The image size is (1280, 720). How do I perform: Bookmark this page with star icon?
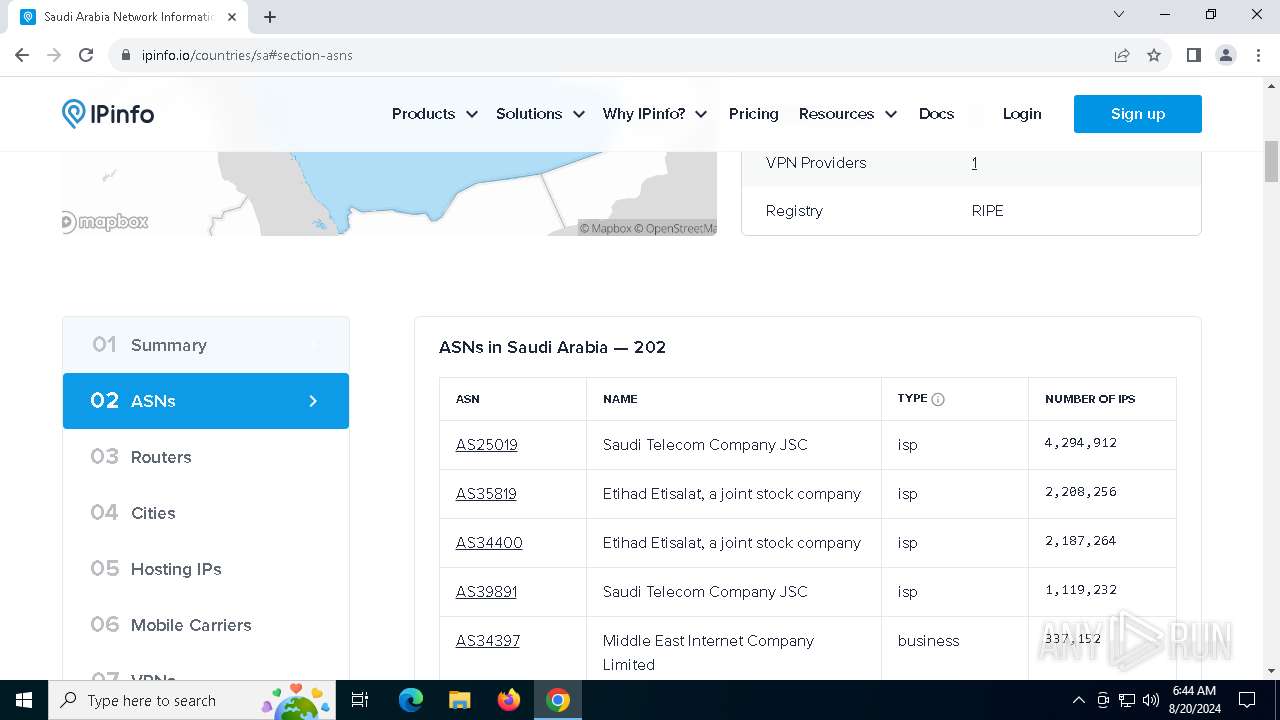pyautogui.click(x=1154, y=55)
